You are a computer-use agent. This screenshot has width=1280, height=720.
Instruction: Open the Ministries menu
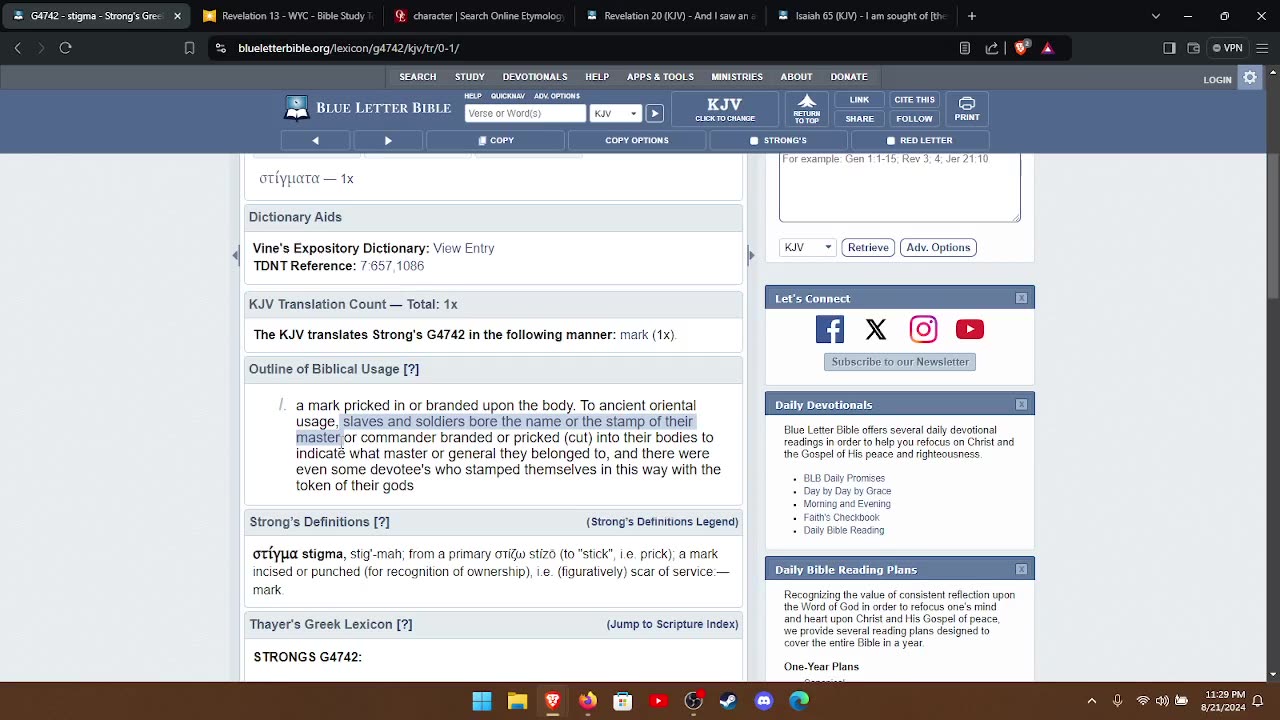tap(737, 77)
